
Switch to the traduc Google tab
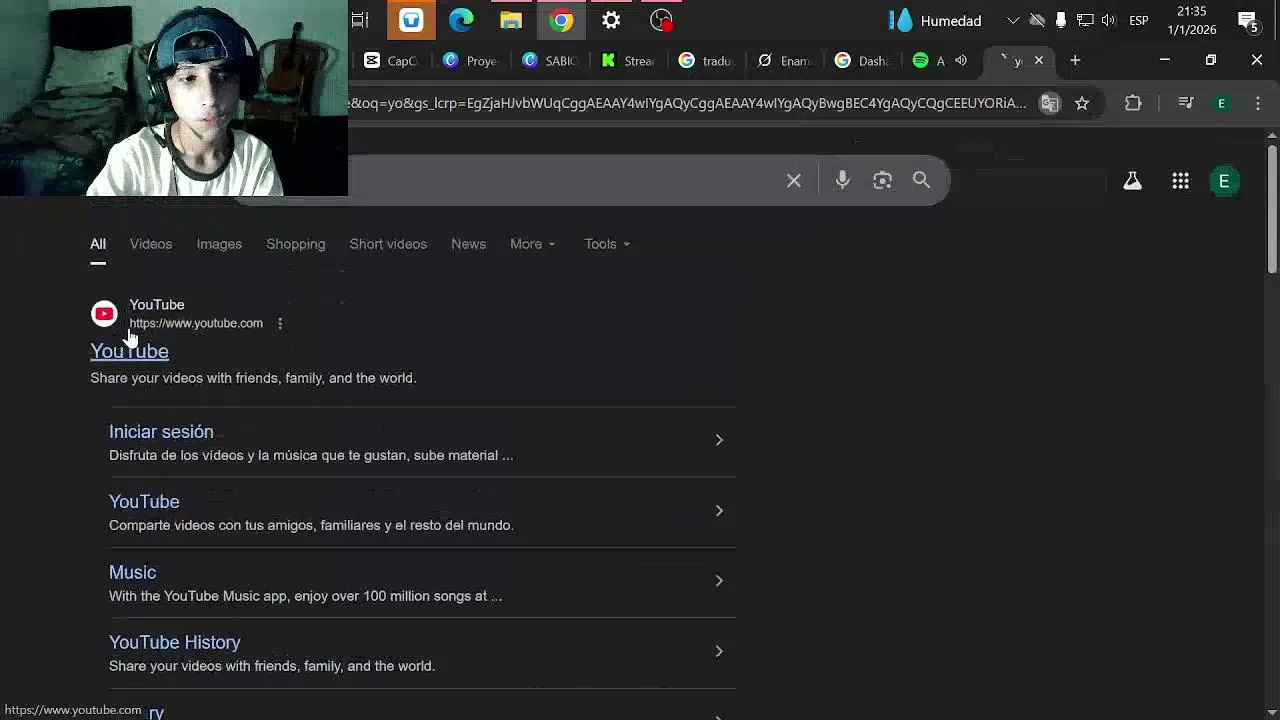(706, 61)
